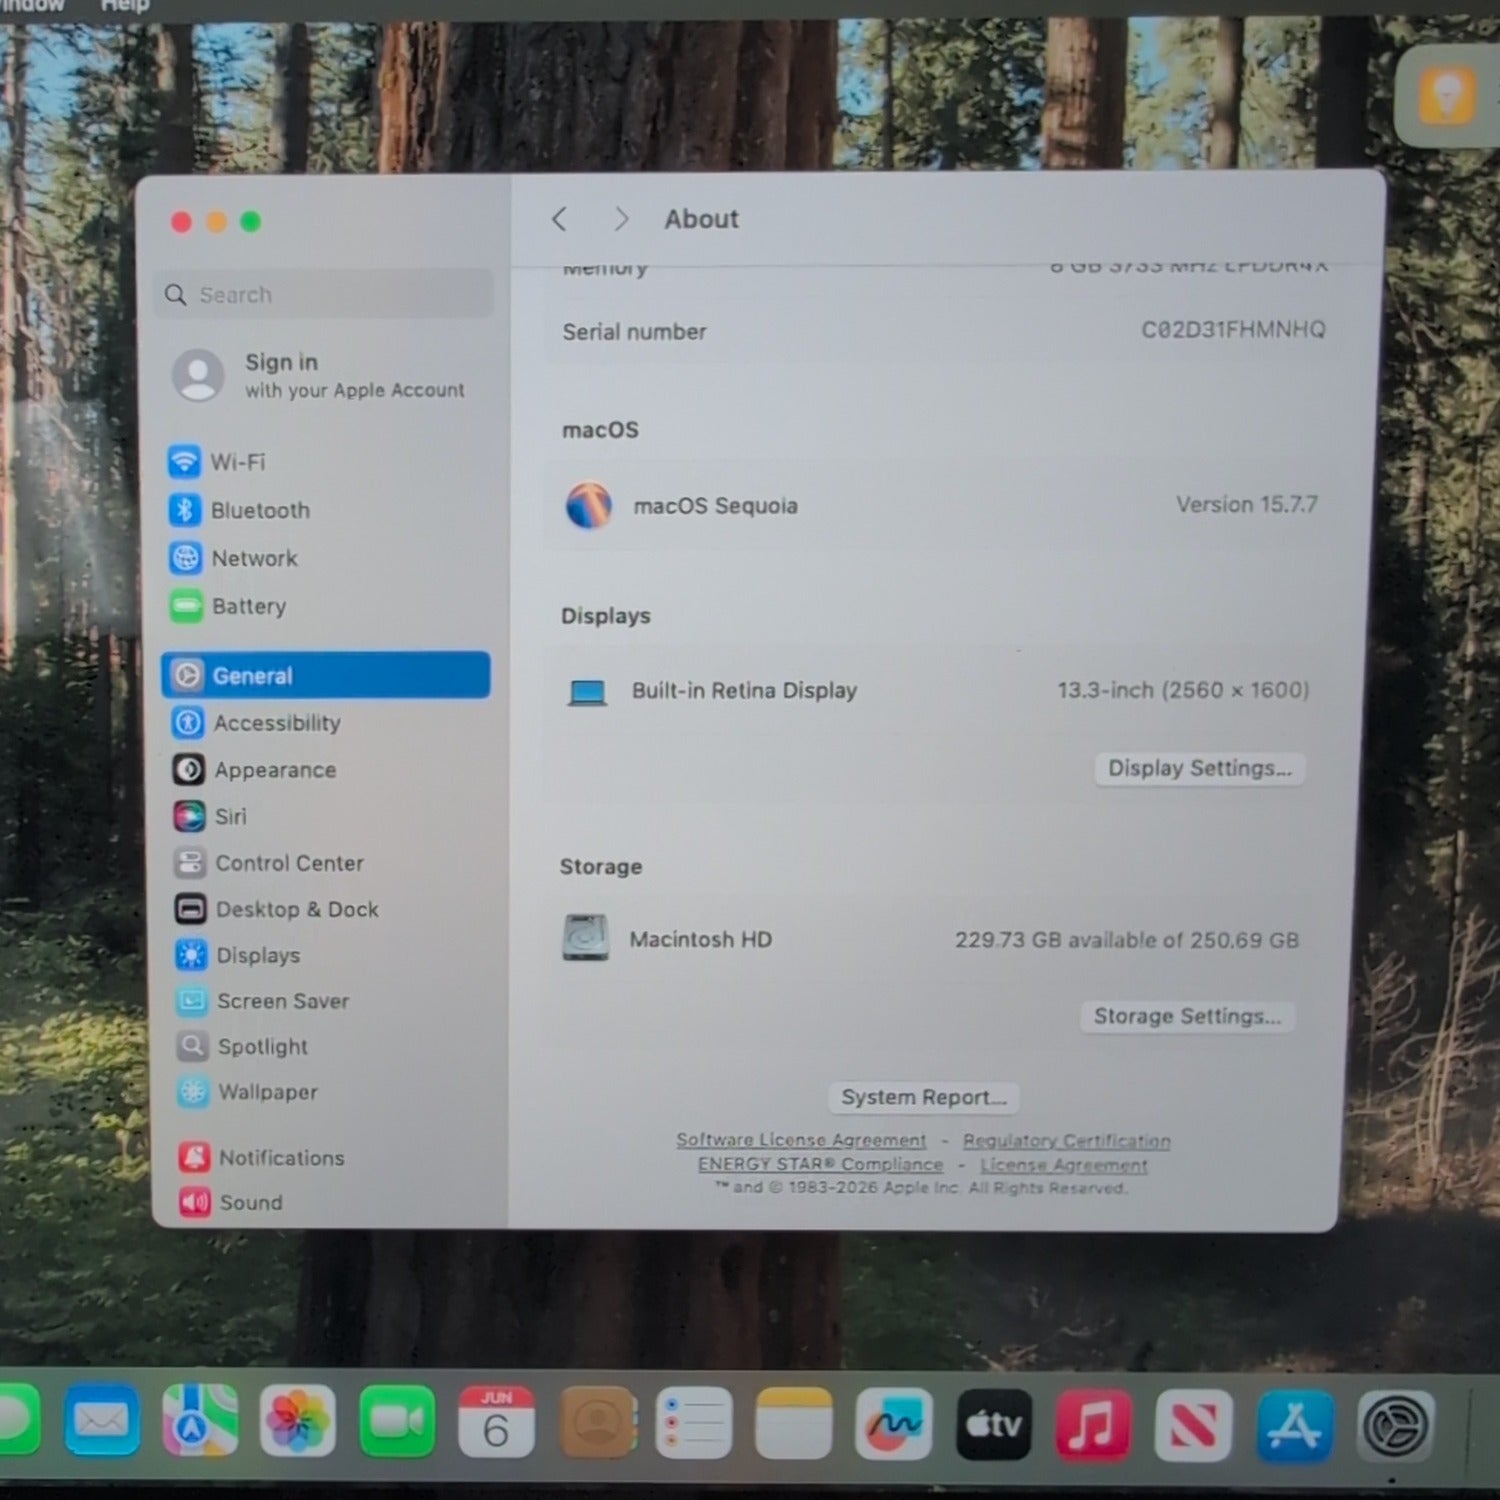Sign in with your Apple Account
Image resolution: width=1500 pixels, height=1500 pixels.
point(320,375)
